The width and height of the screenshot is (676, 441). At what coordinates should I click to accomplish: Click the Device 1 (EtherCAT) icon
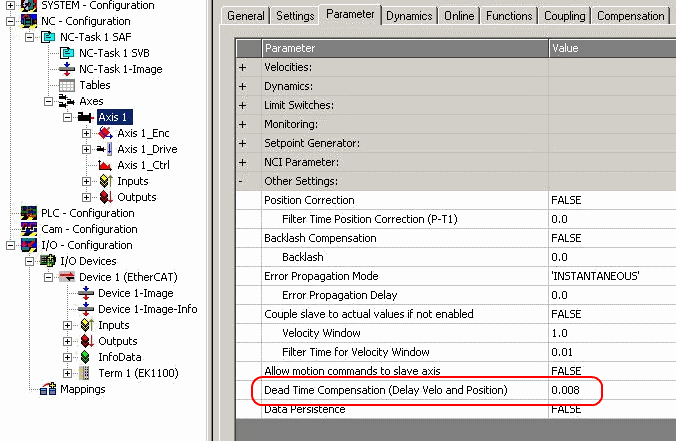[67, 277]
